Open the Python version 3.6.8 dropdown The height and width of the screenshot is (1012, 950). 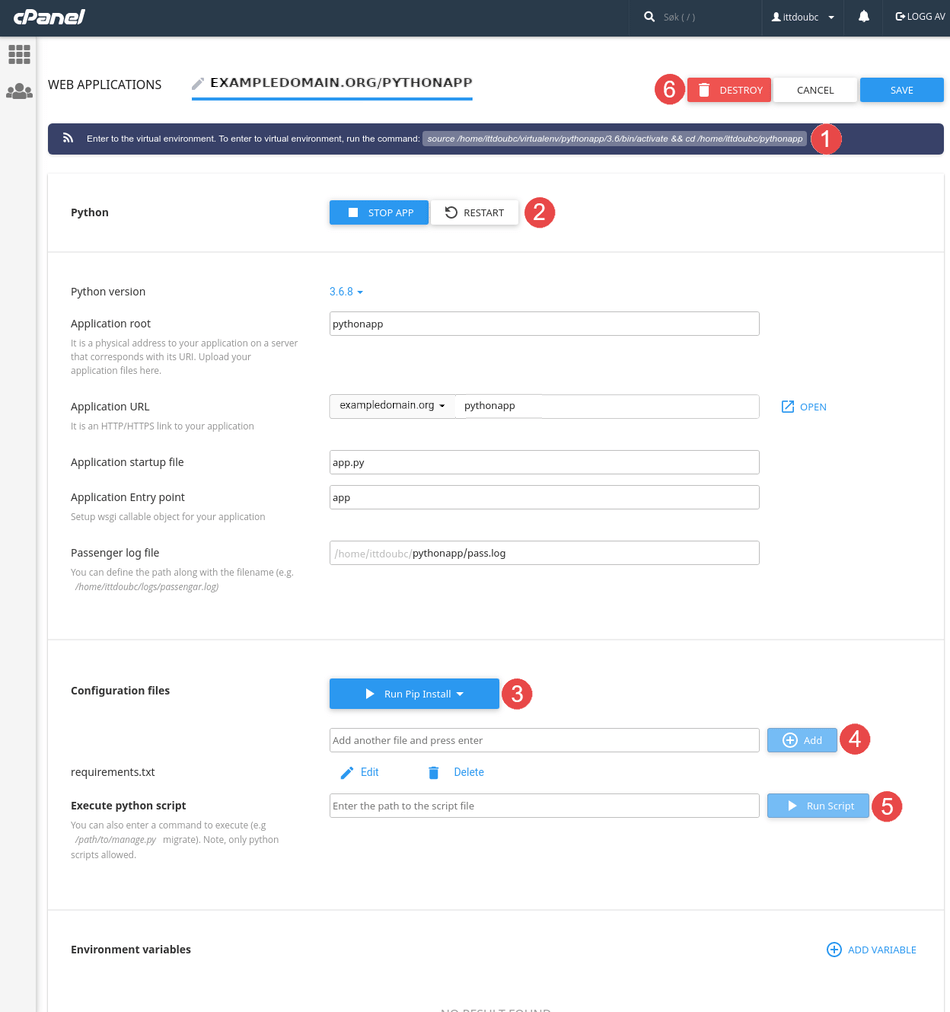(x=345, y=291)
